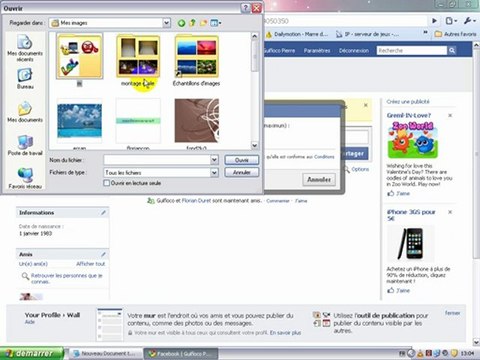
Task: Click Déconnexion on Facebook bar
Action: point(354,51)
